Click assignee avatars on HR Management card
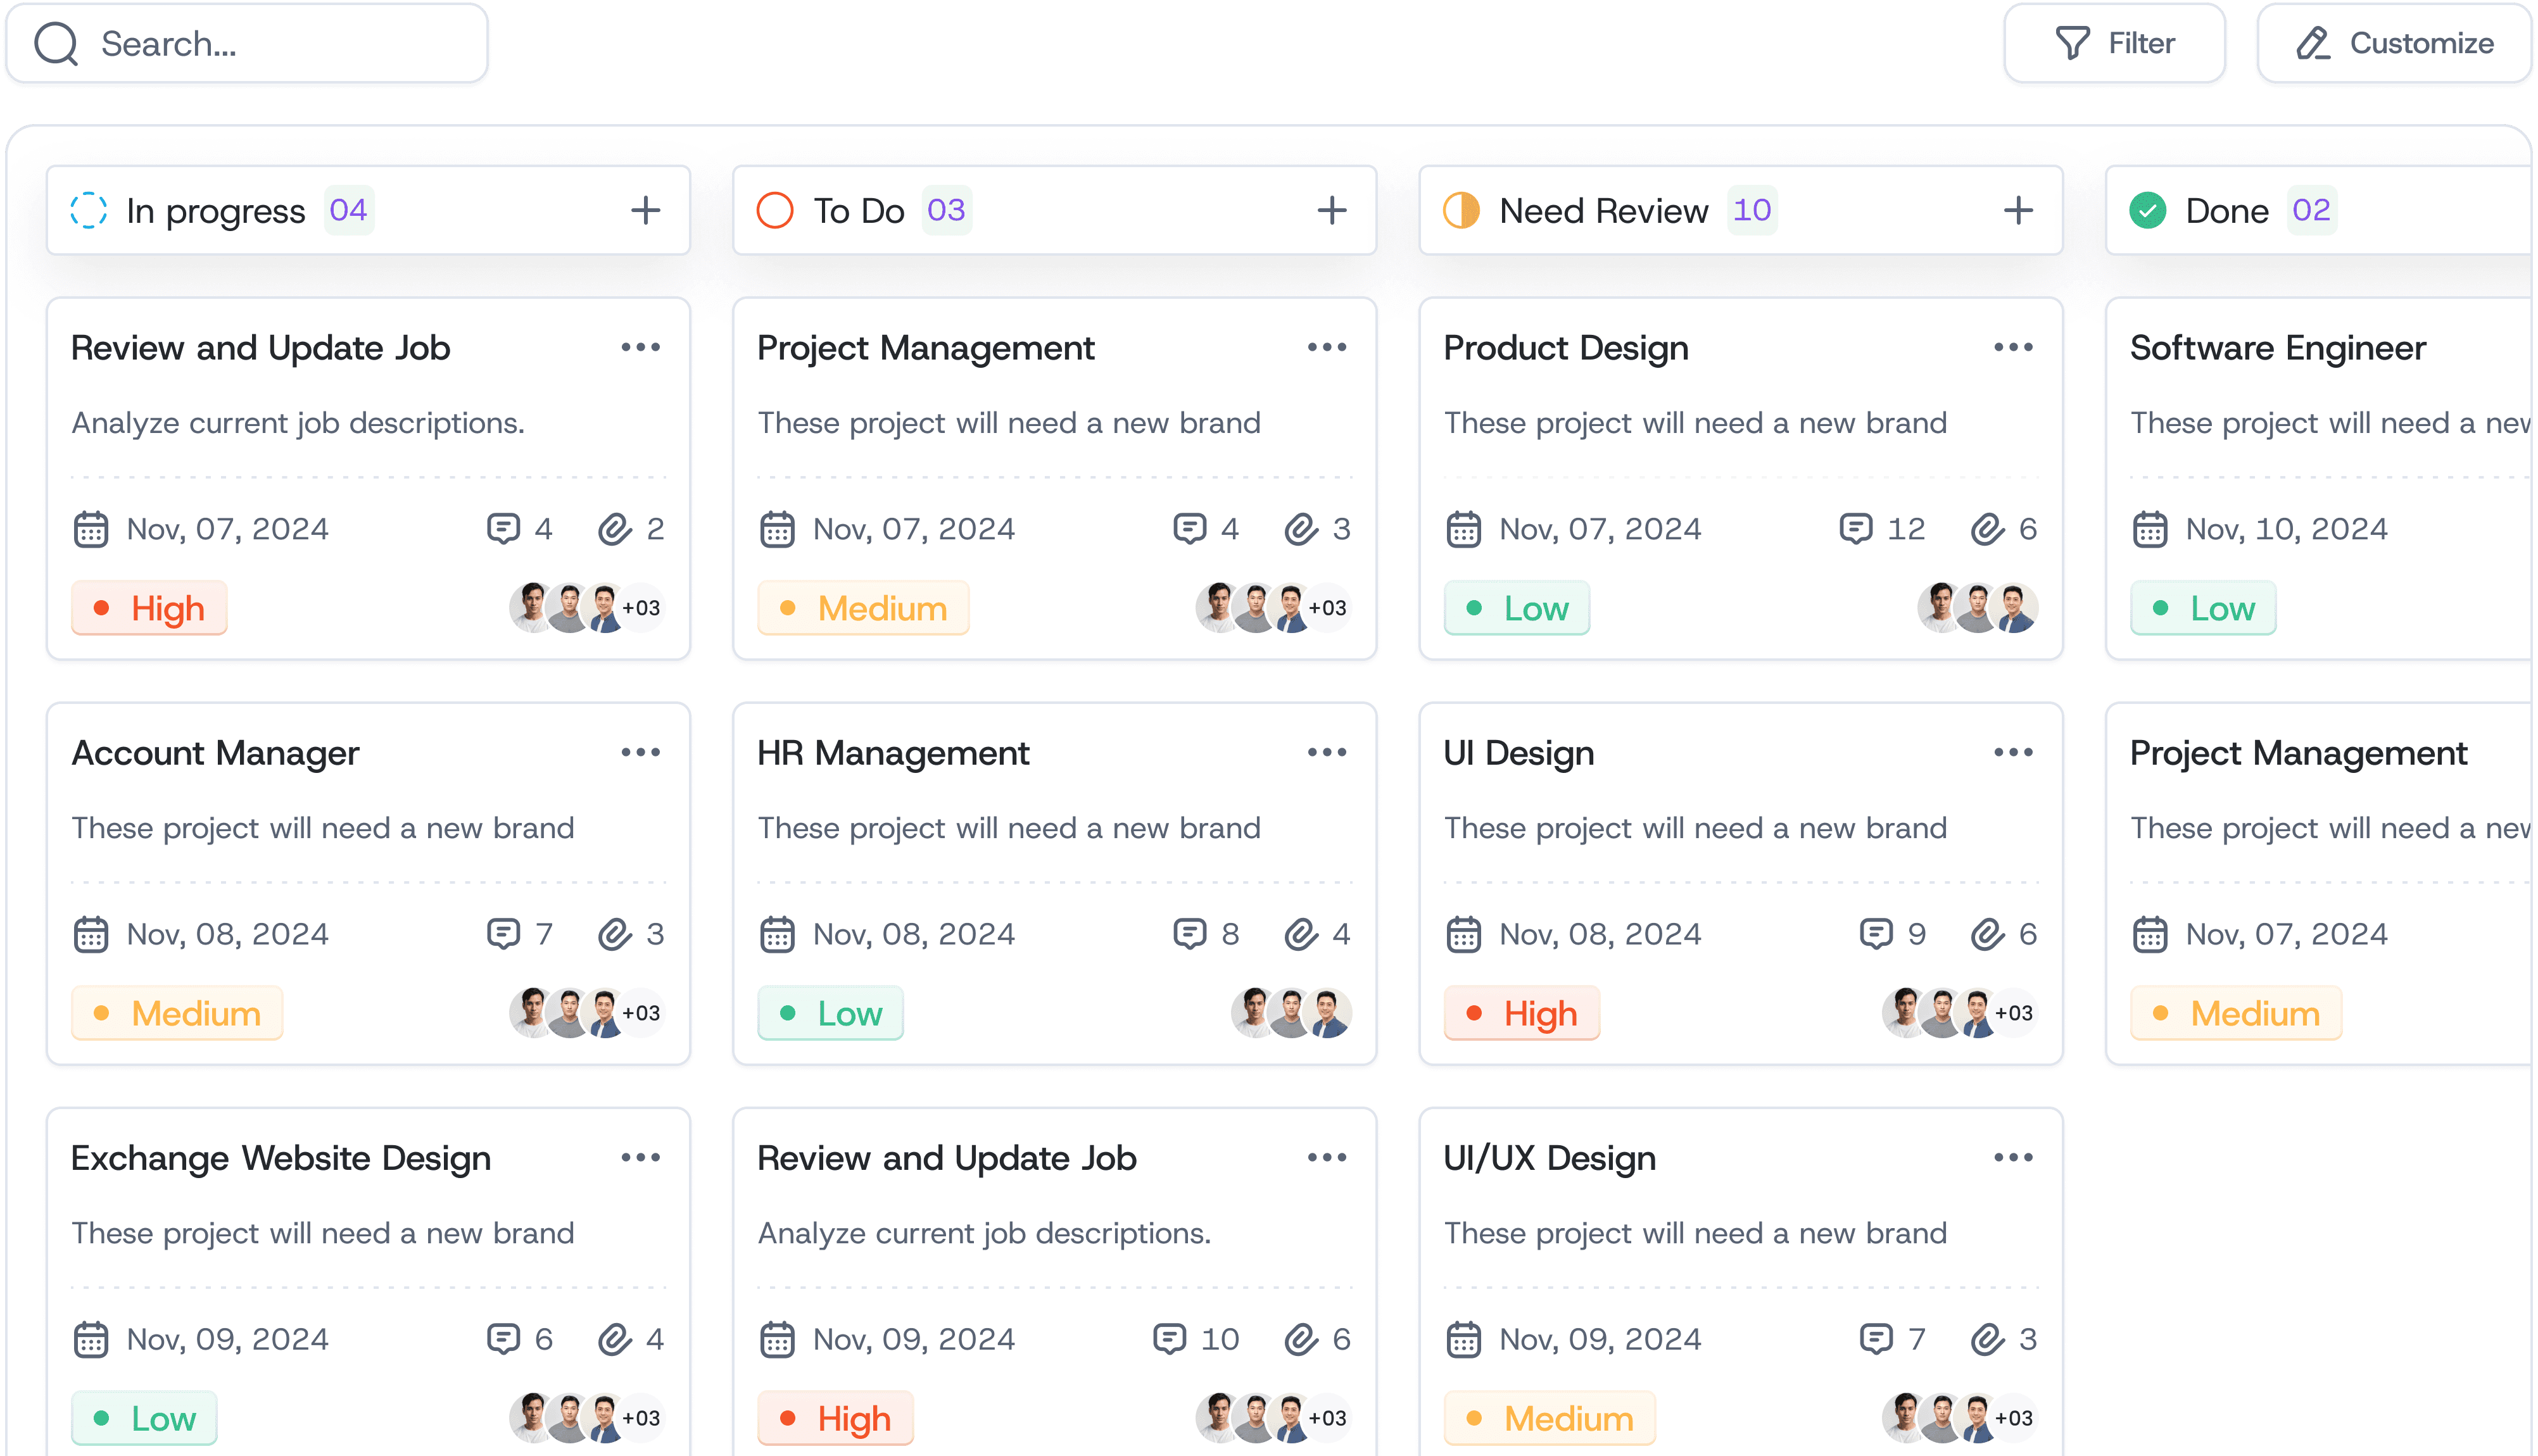 pyautogui.click(x=1291, y=1013)
